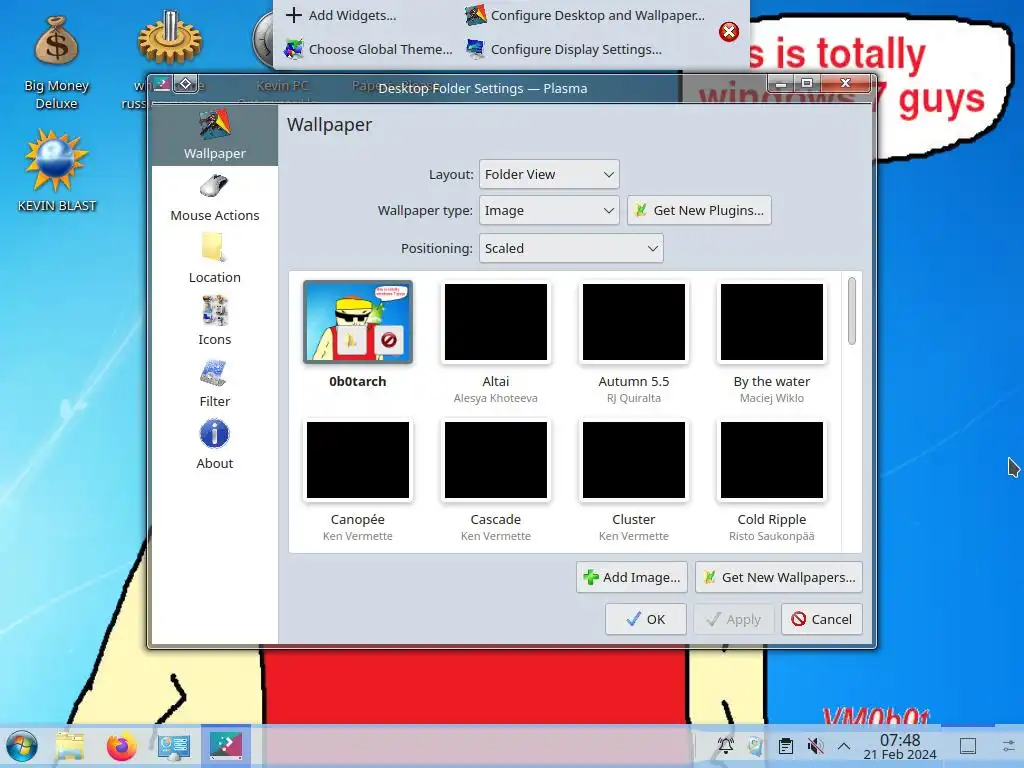This screenshot has width=1024, height=768.
Task: Open the Layout dropdown
Action: coord(549,174)
